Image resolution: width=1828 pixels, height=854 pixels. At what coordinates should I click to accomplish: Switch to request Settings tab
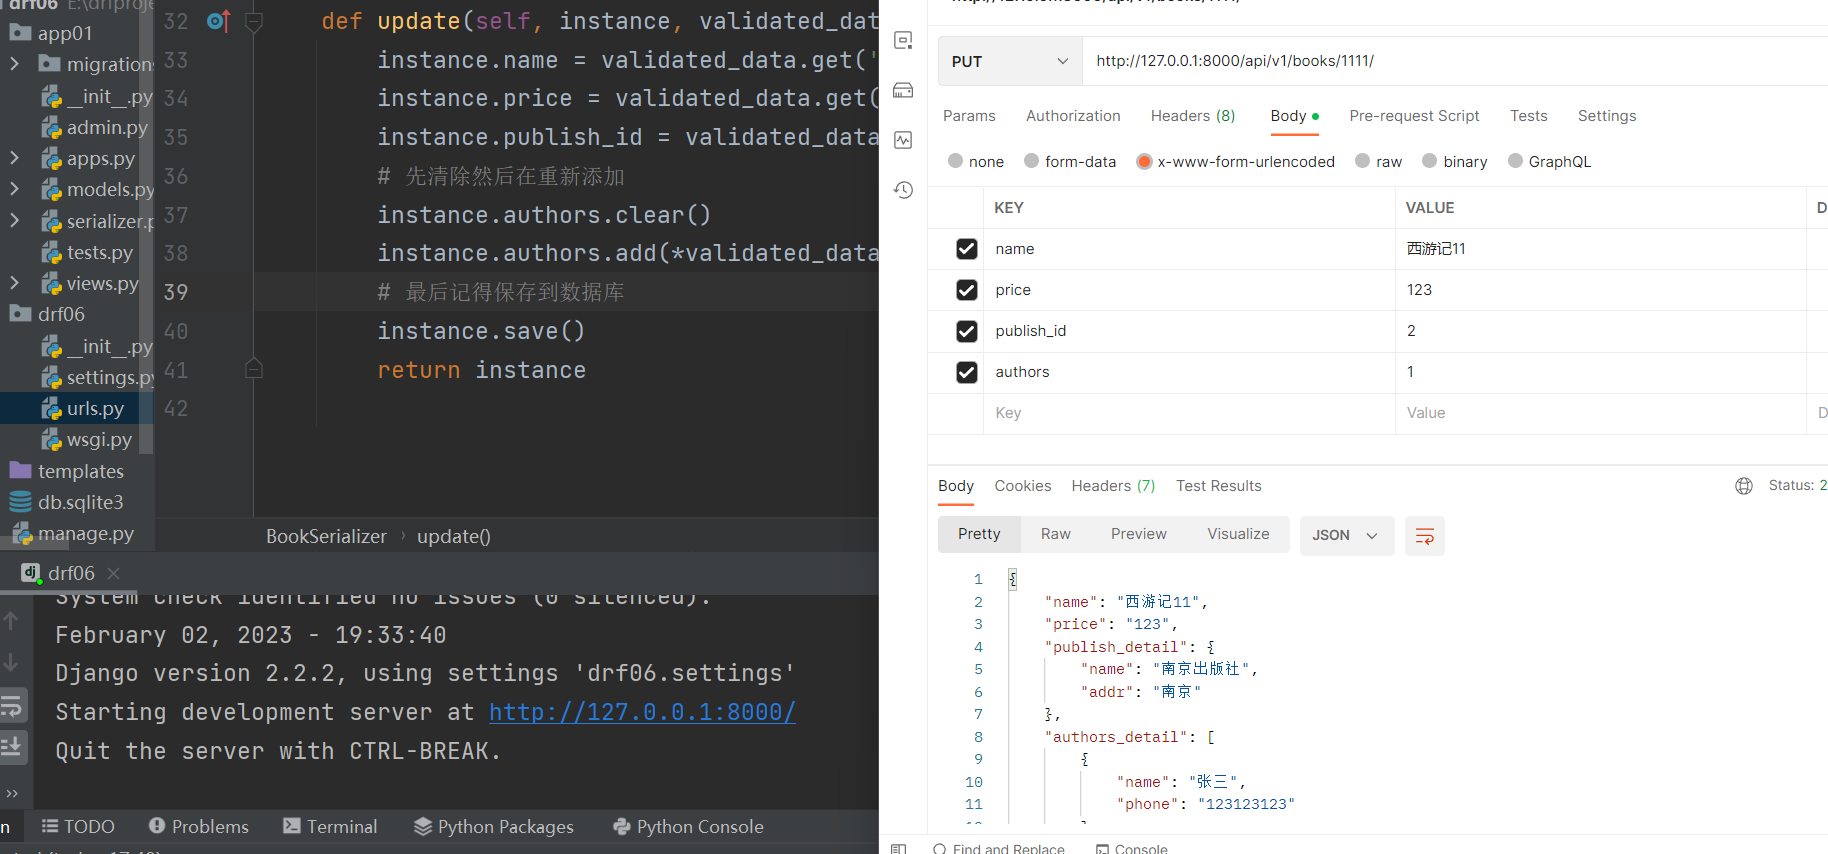click(x=1607, y=116)
